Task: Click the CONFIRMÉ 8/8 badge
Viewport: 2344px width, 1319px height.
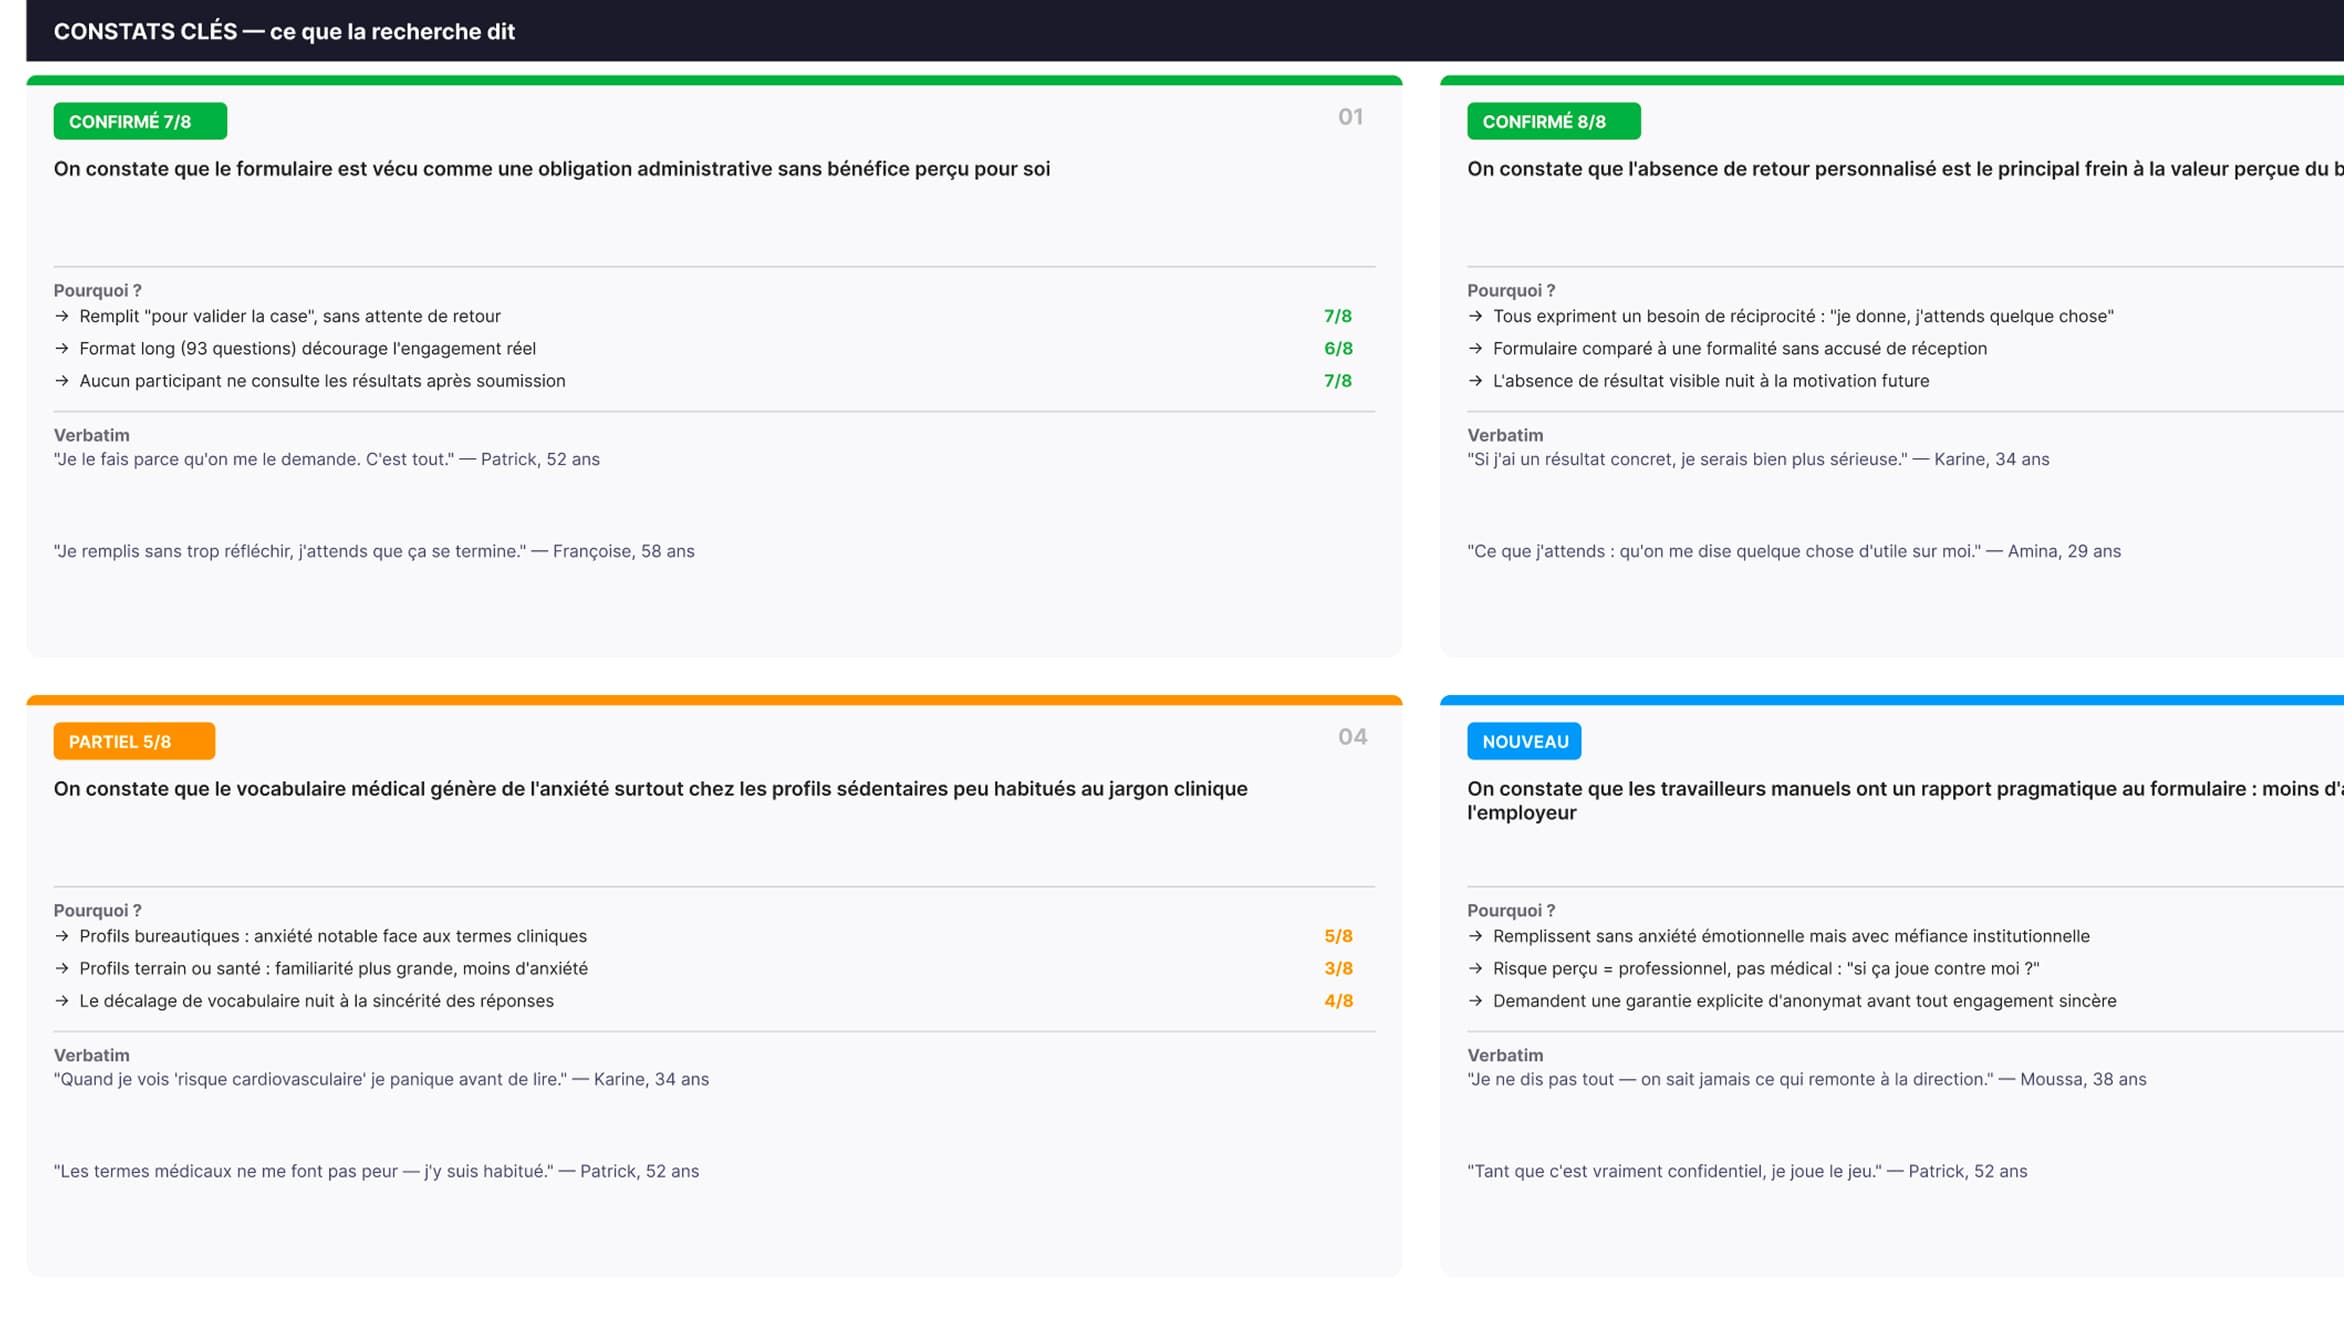Action: pyautogui.click(x=1553, y=121)
